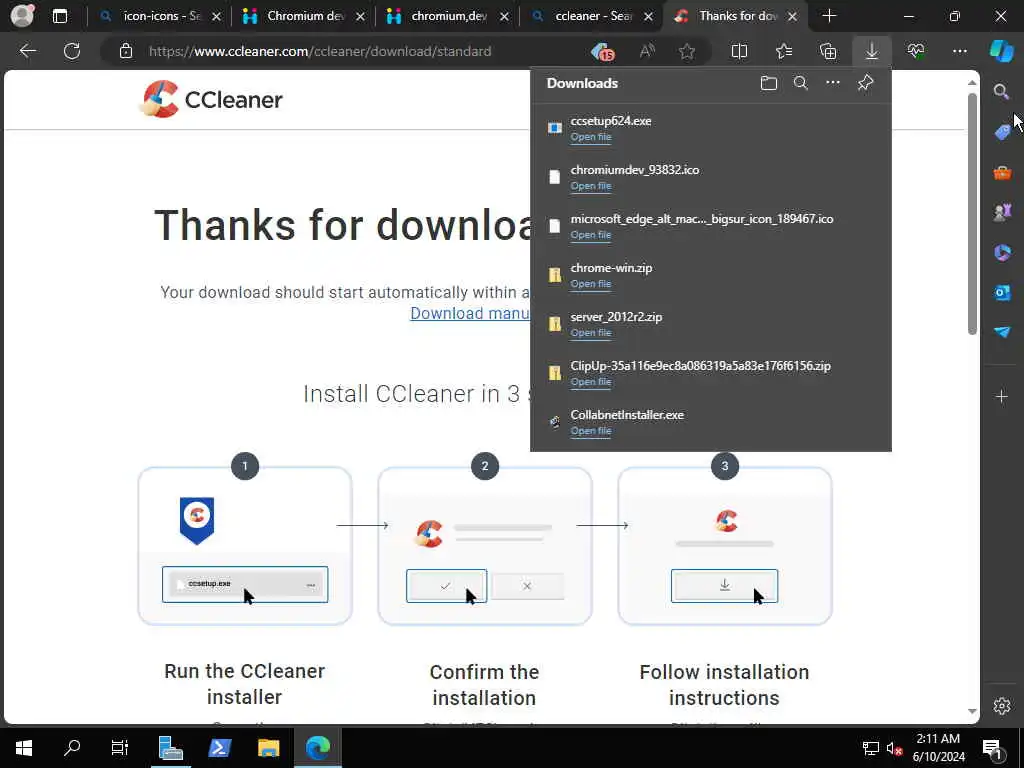Open the shopping coupons badge icon
Screen dimensions: 1024x768
(x=603, y=52)
